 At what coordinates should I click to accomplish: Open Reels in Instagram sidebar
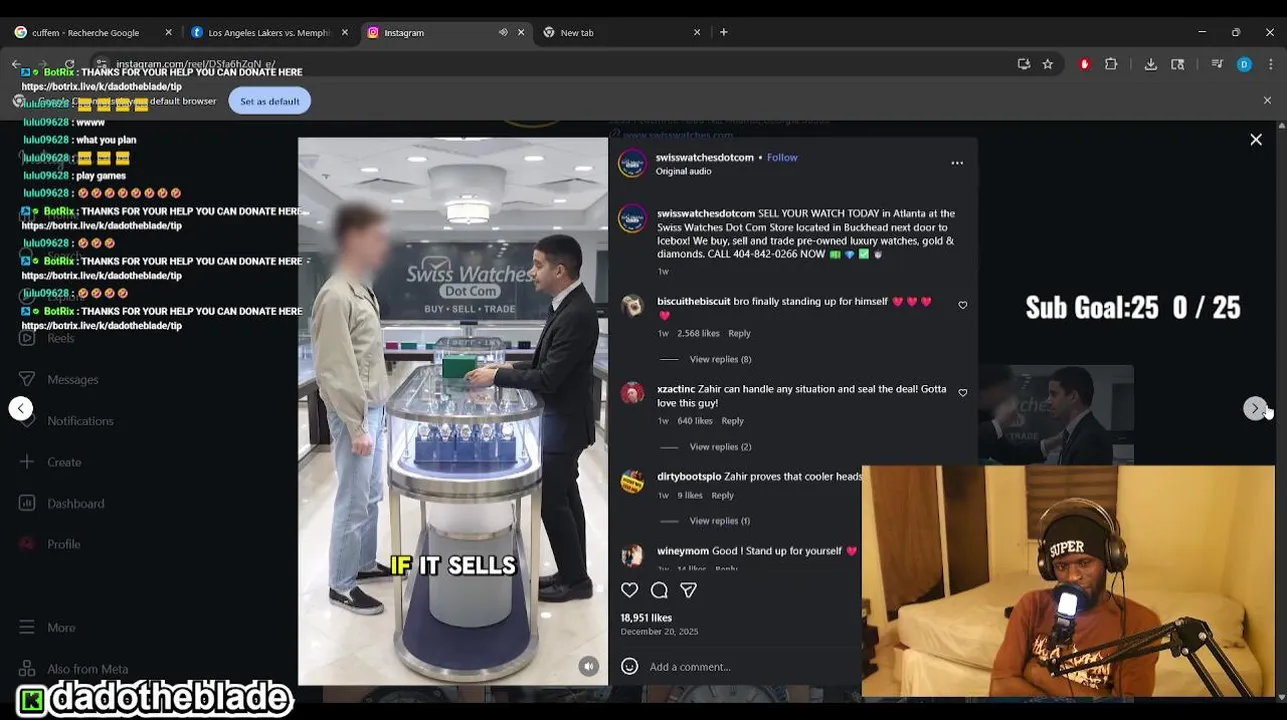click(47, 338)
